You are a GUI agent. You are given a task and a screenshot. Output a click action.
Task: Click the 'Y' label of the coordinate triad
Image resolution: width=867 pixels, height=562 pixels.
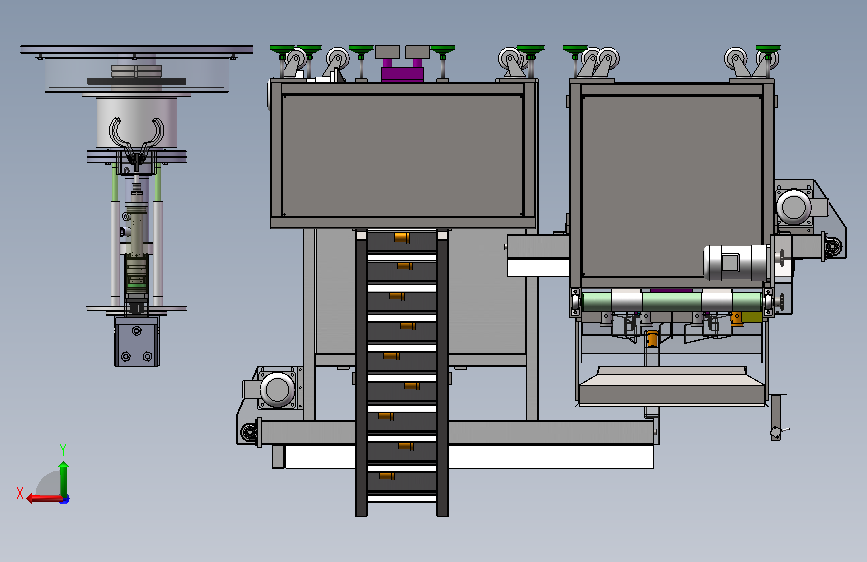[63, 449]
